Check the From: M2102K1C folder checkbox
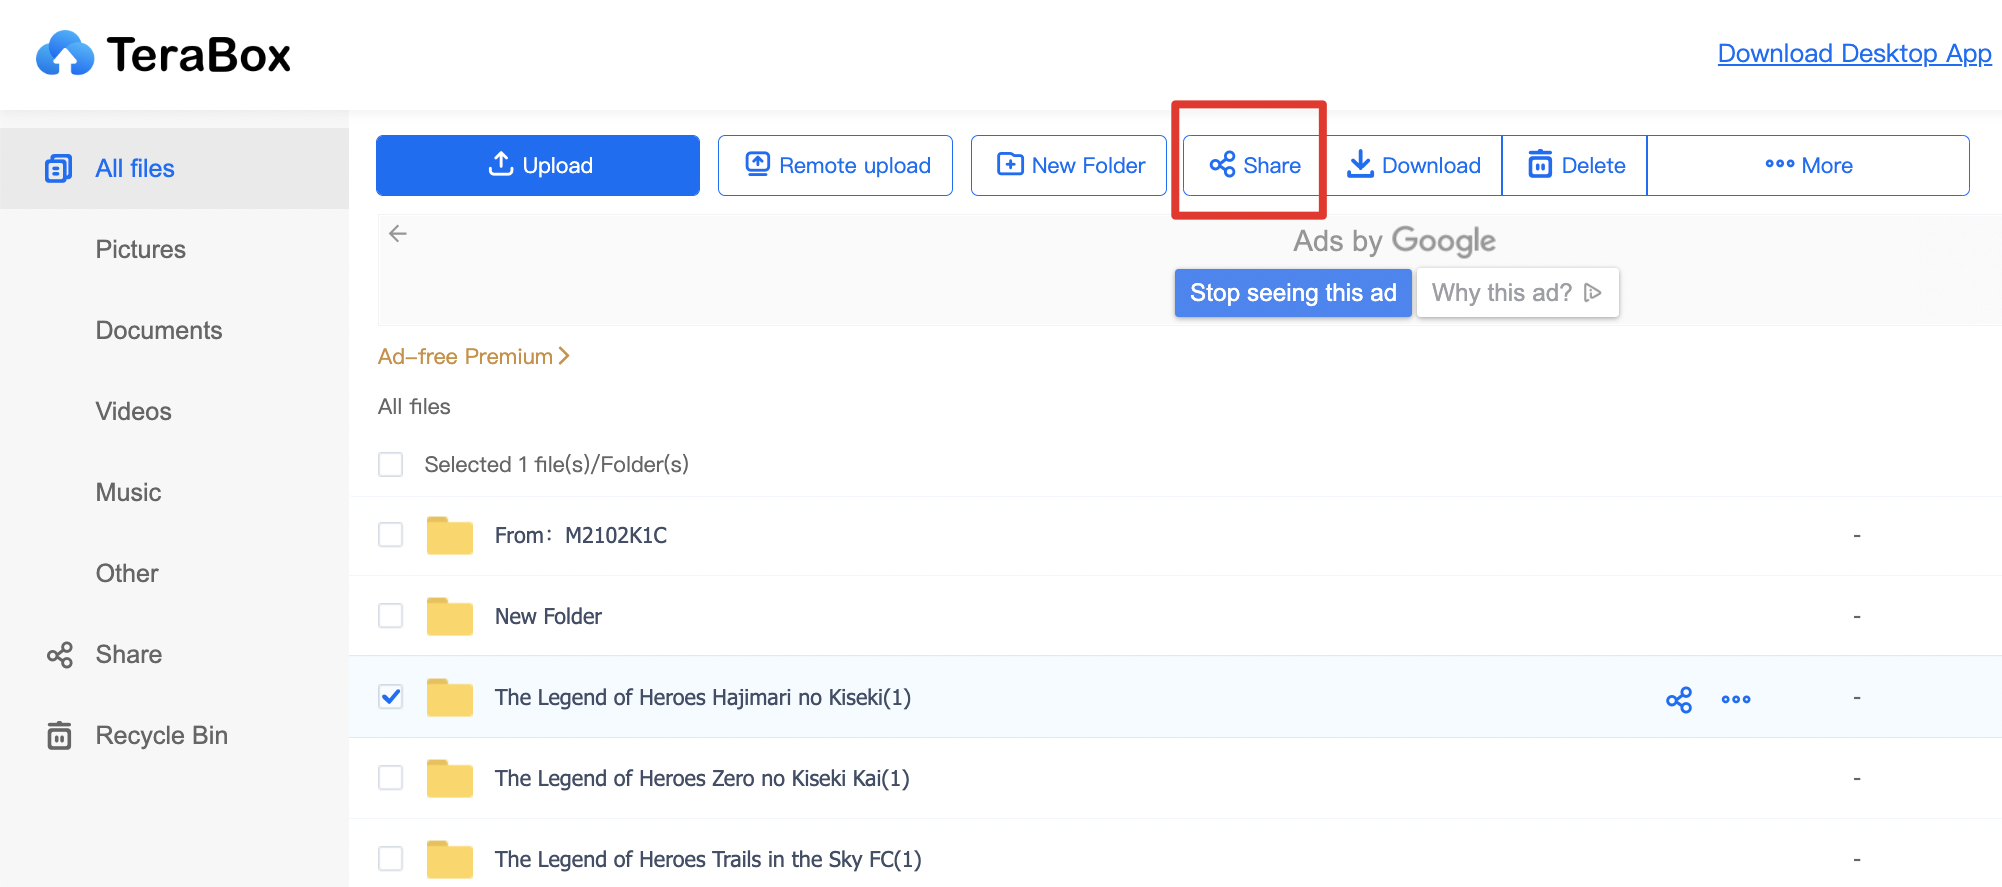Screen dimensions: 2002x887 click(391, 535)
